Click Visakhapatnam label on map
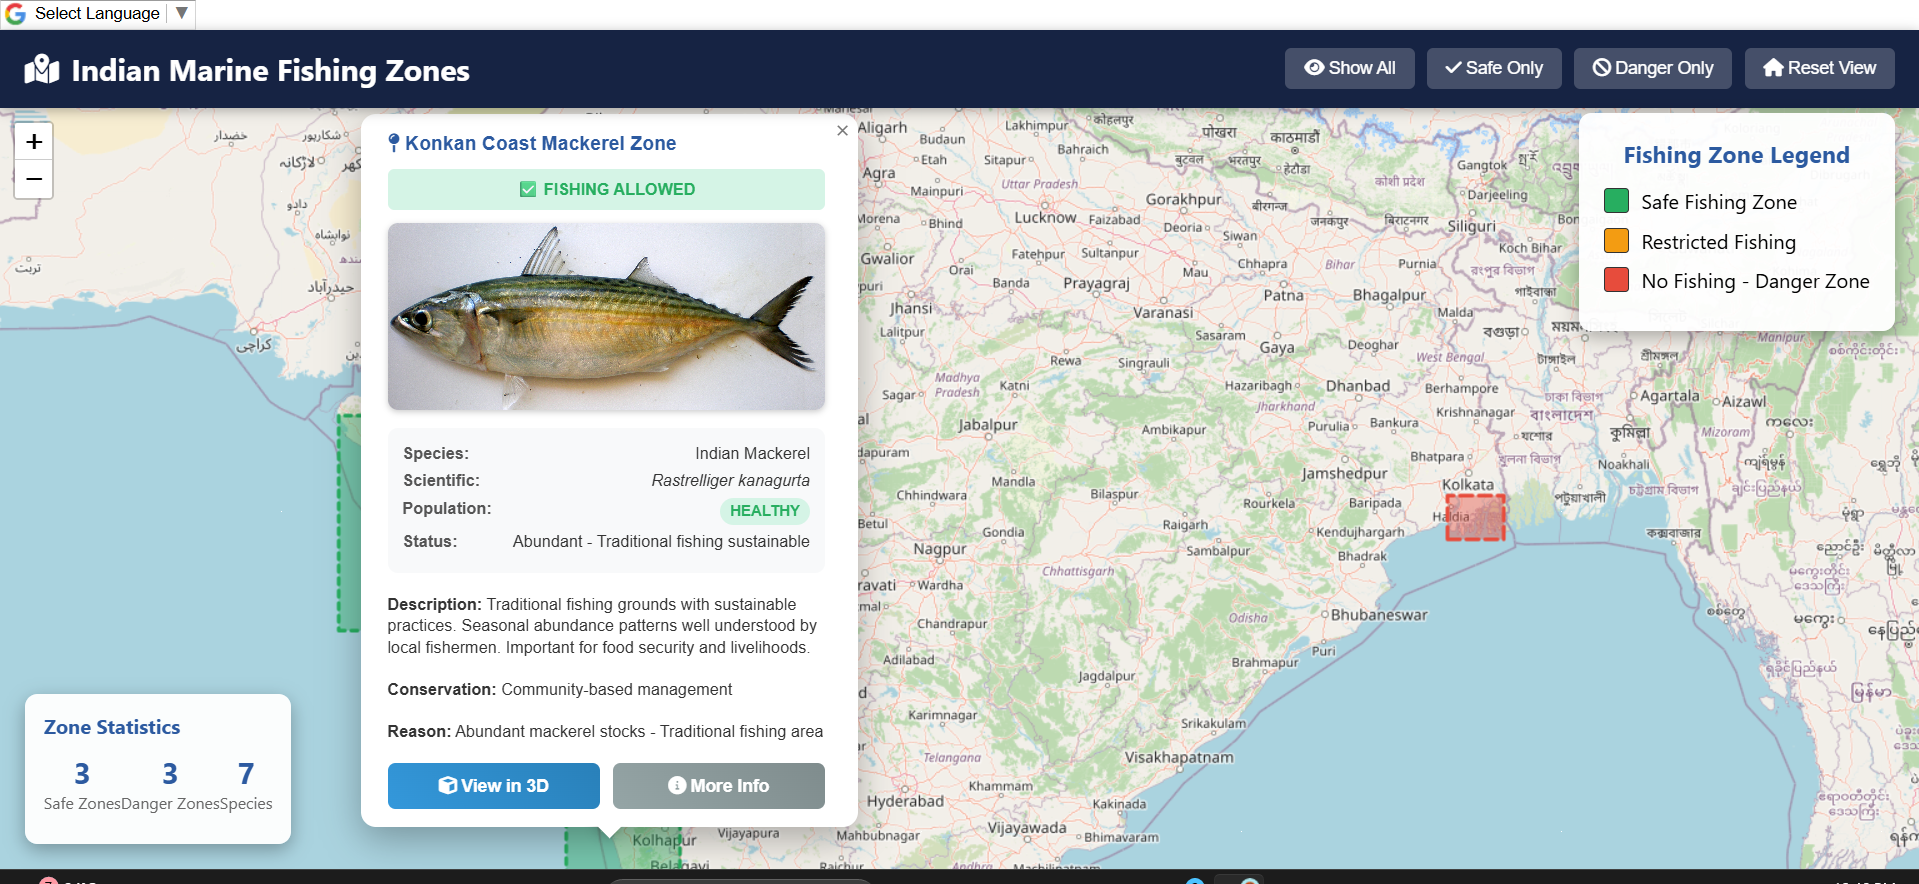 [1179, 757]
